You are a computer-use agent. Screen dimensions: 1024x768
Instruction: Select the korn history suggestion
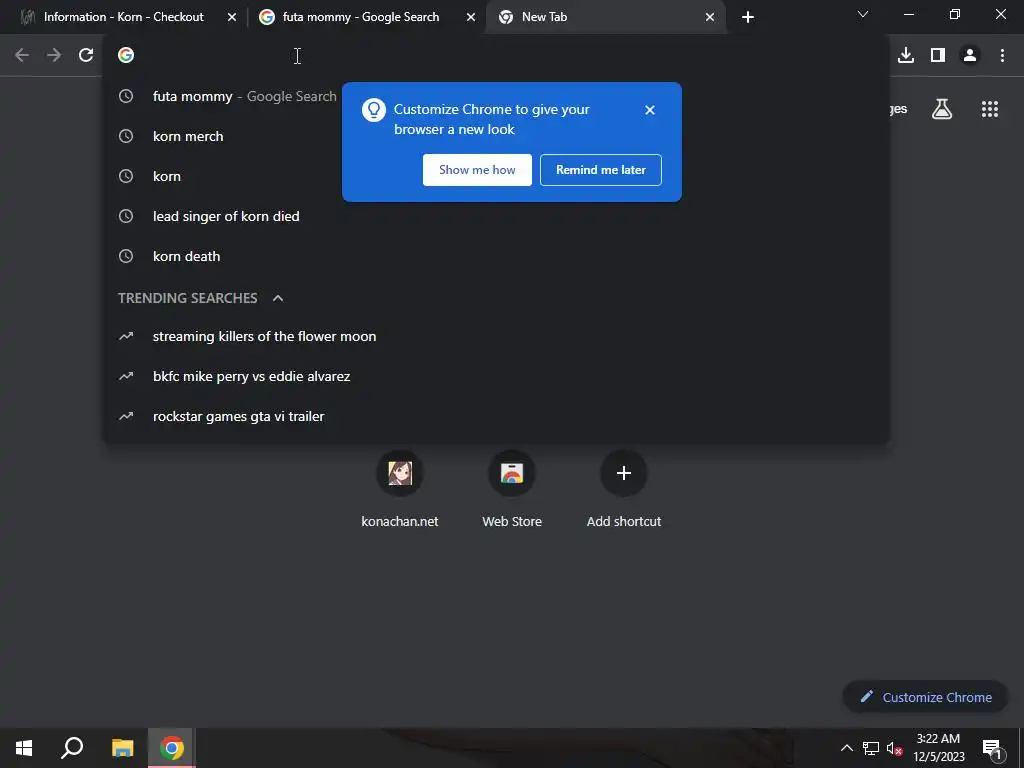click(496, 176)
